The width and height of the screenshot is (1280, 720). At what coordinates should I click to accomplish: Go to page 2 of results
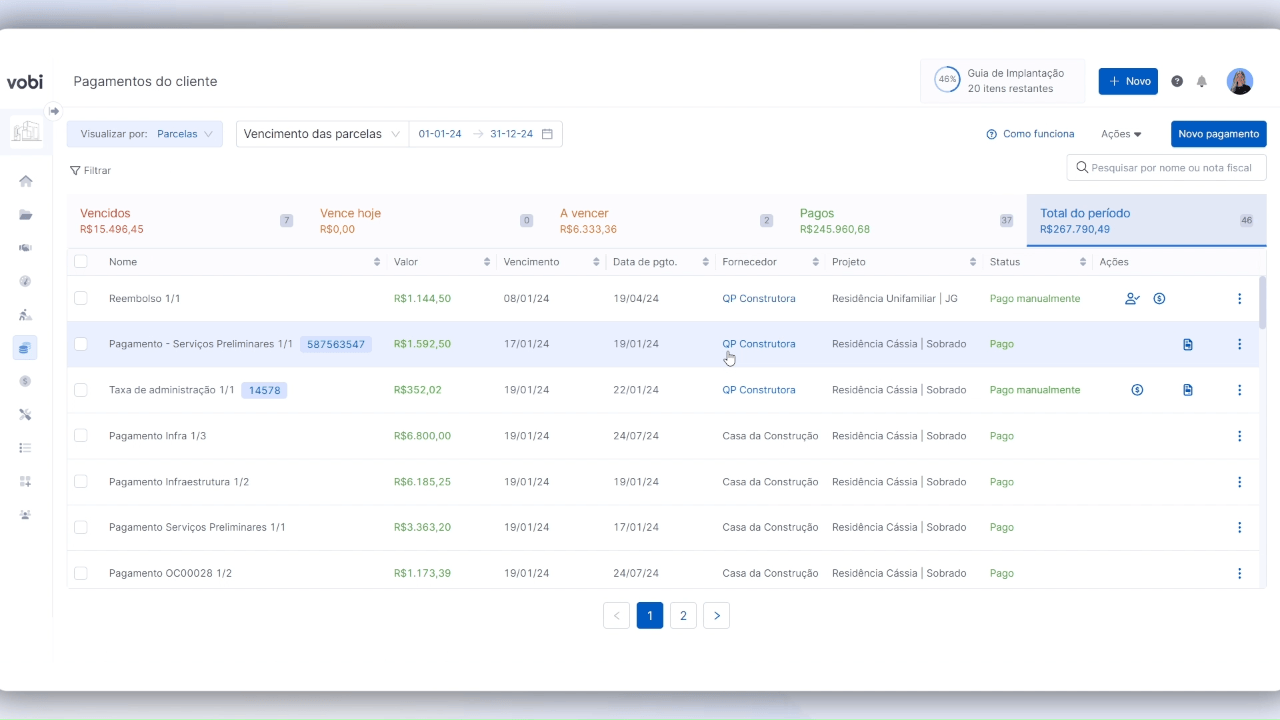(683, 616)
